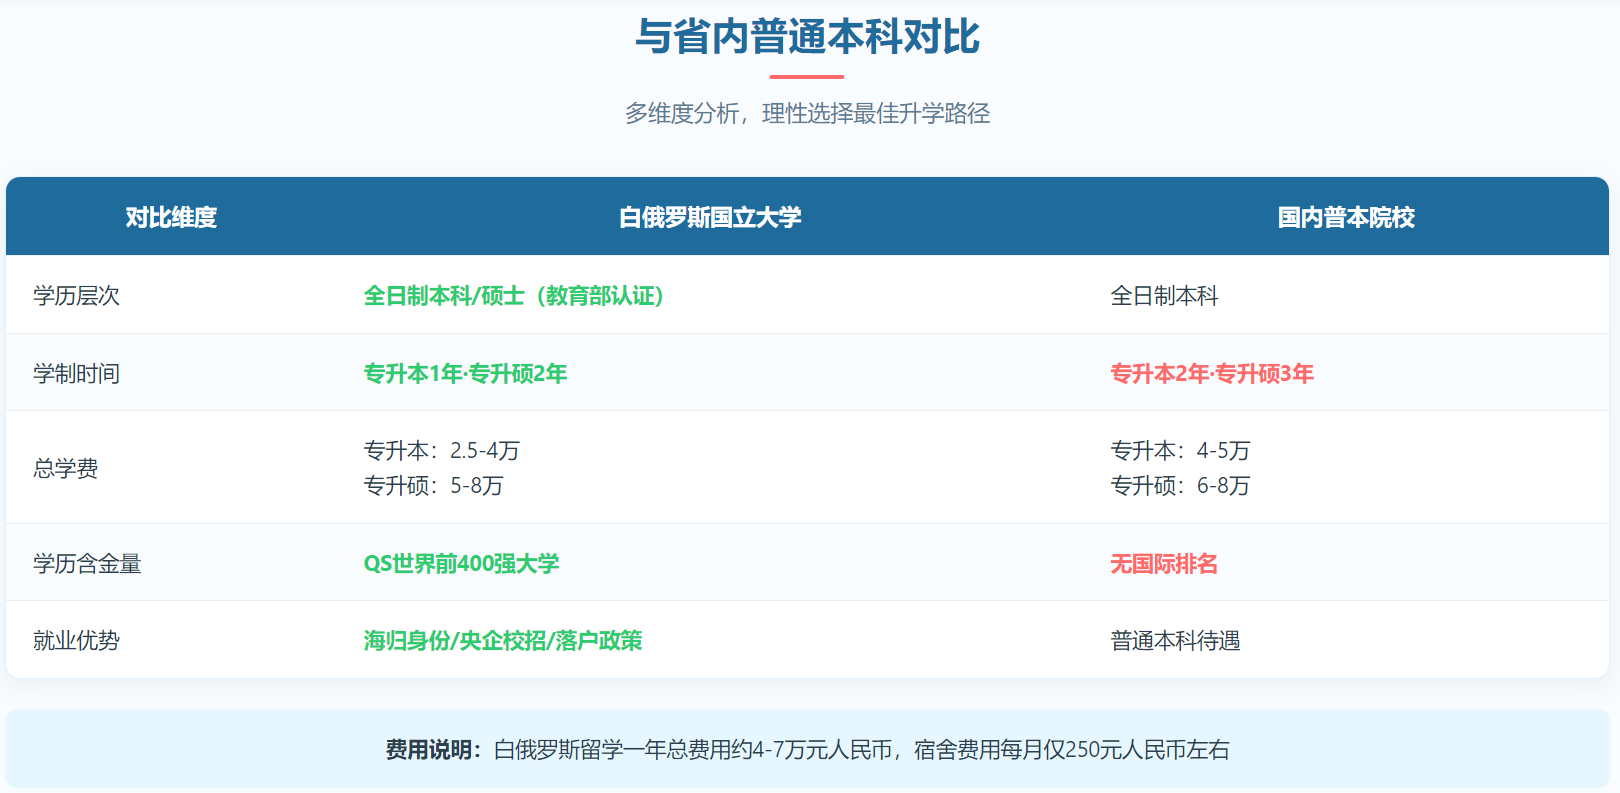Select the 总学费 row label
Screen dimensions: 1620x793
coord(66,468)
